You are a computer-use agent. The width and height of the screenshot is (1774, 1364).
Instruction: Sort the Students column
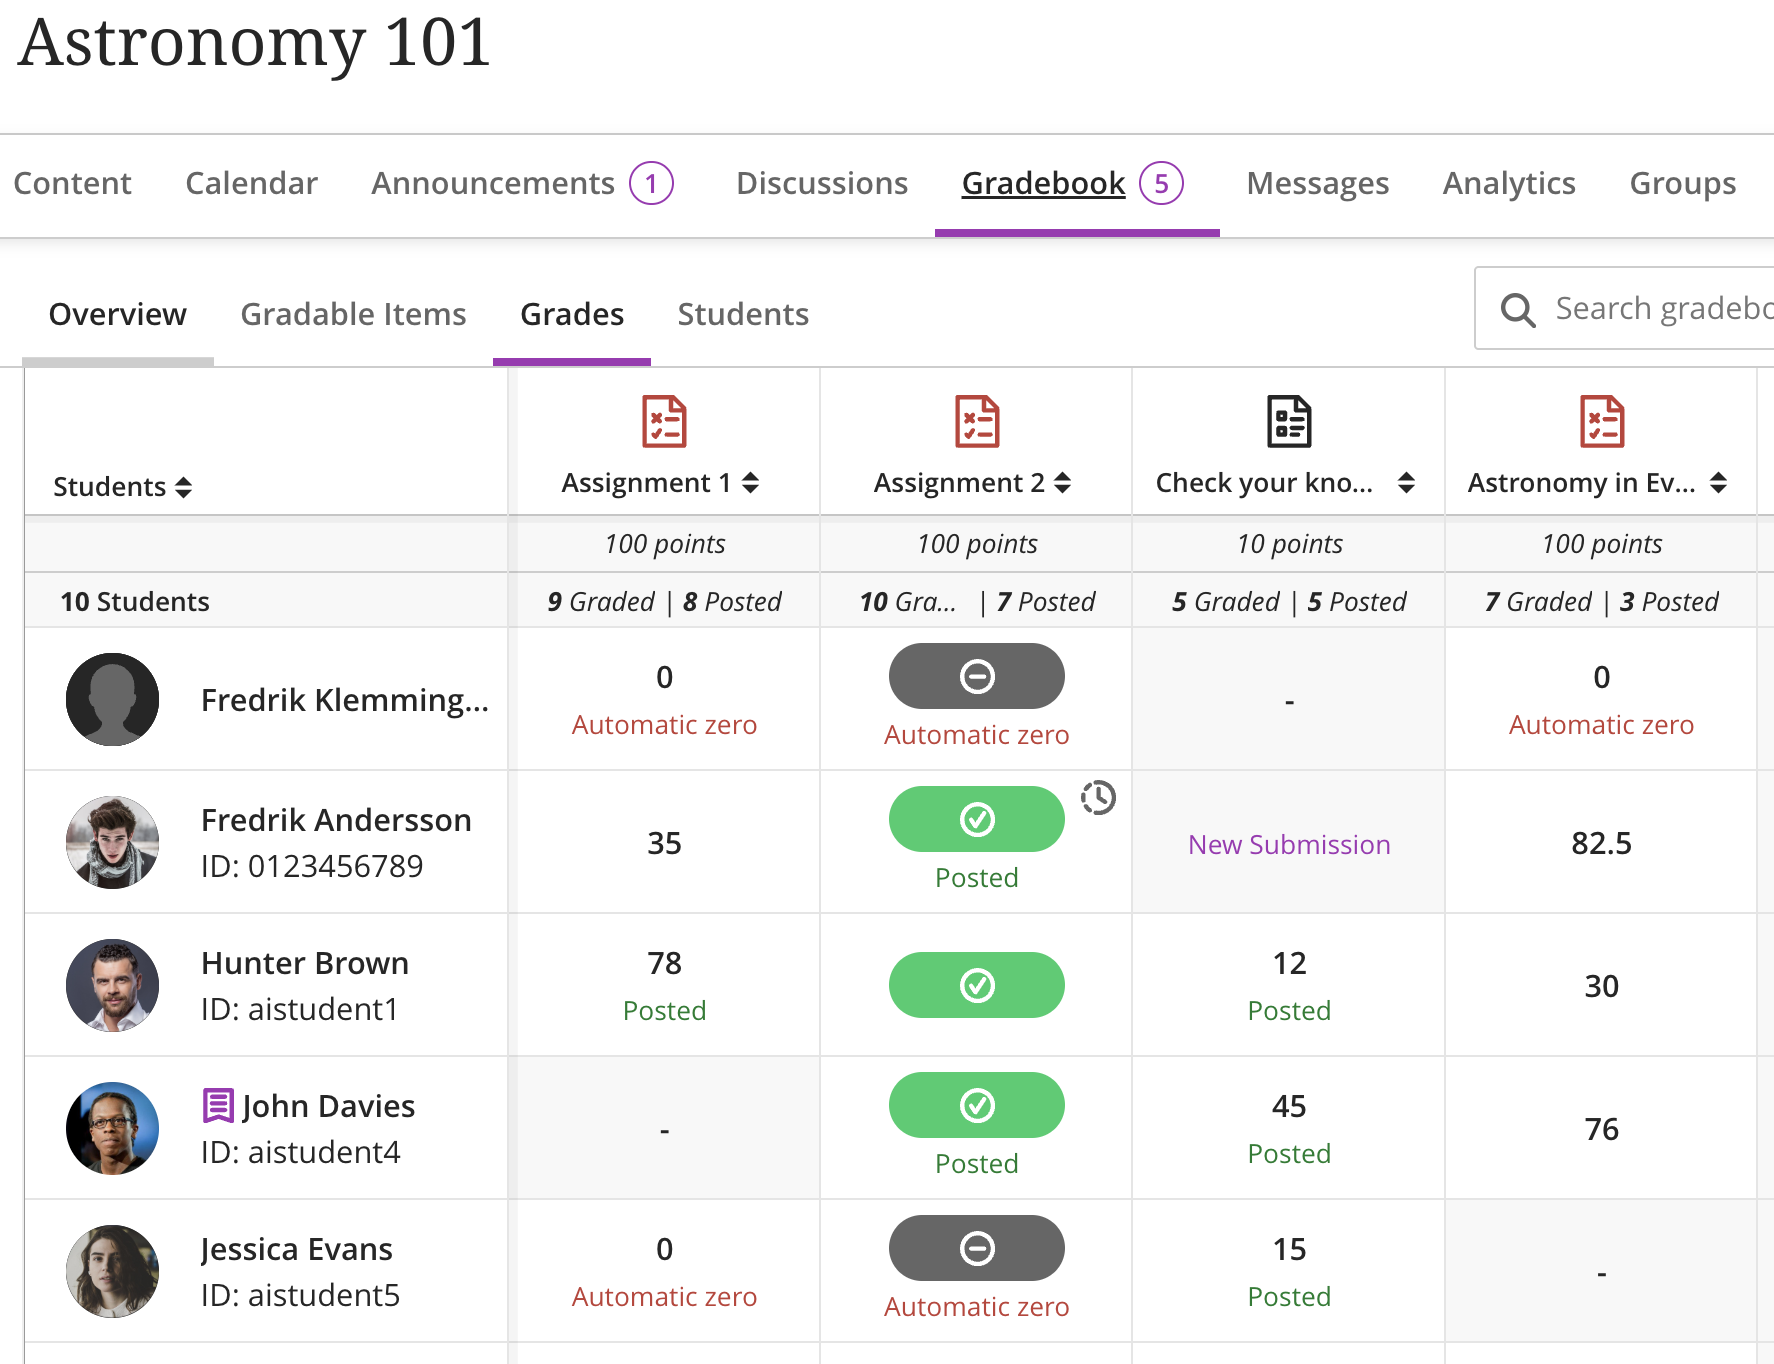tap(184, 487)
